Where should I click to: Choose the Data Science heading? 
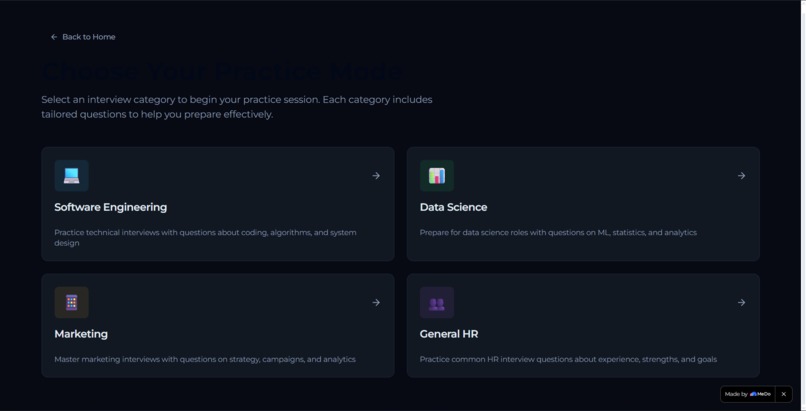click(453, 207)
